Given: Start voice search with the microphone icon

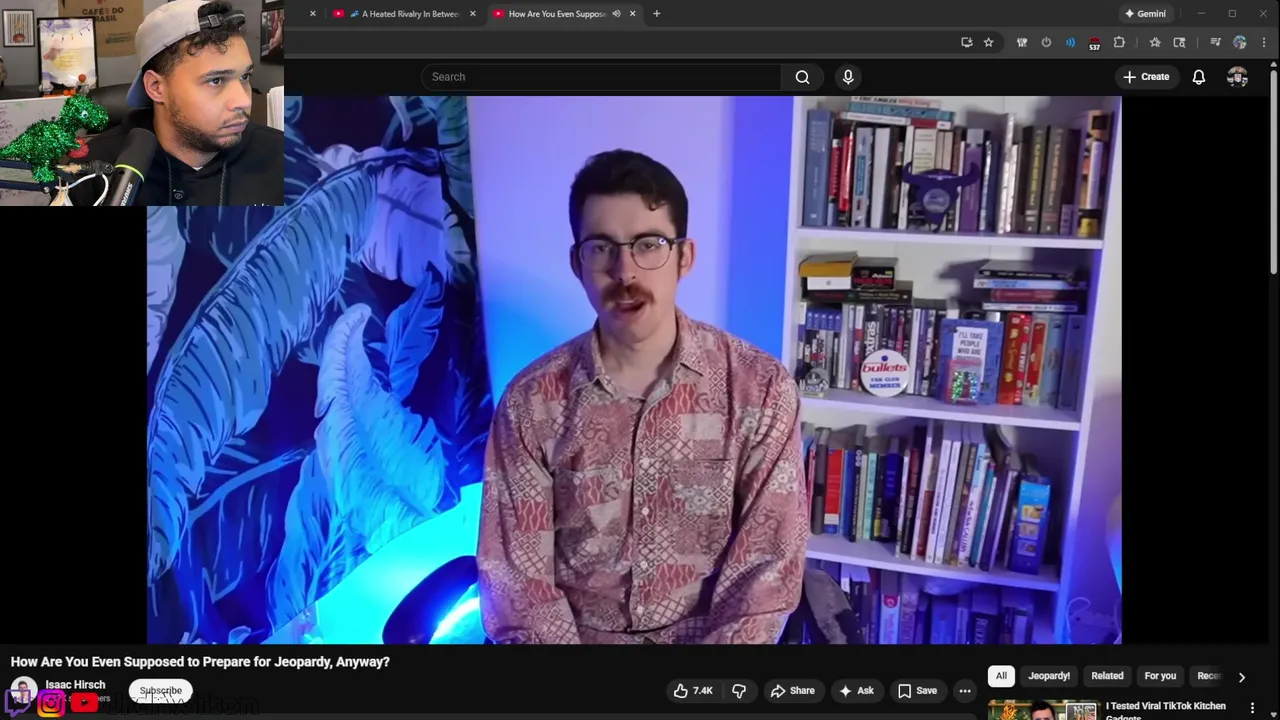Looking at the screenshot, I should (x=848, y=77).
